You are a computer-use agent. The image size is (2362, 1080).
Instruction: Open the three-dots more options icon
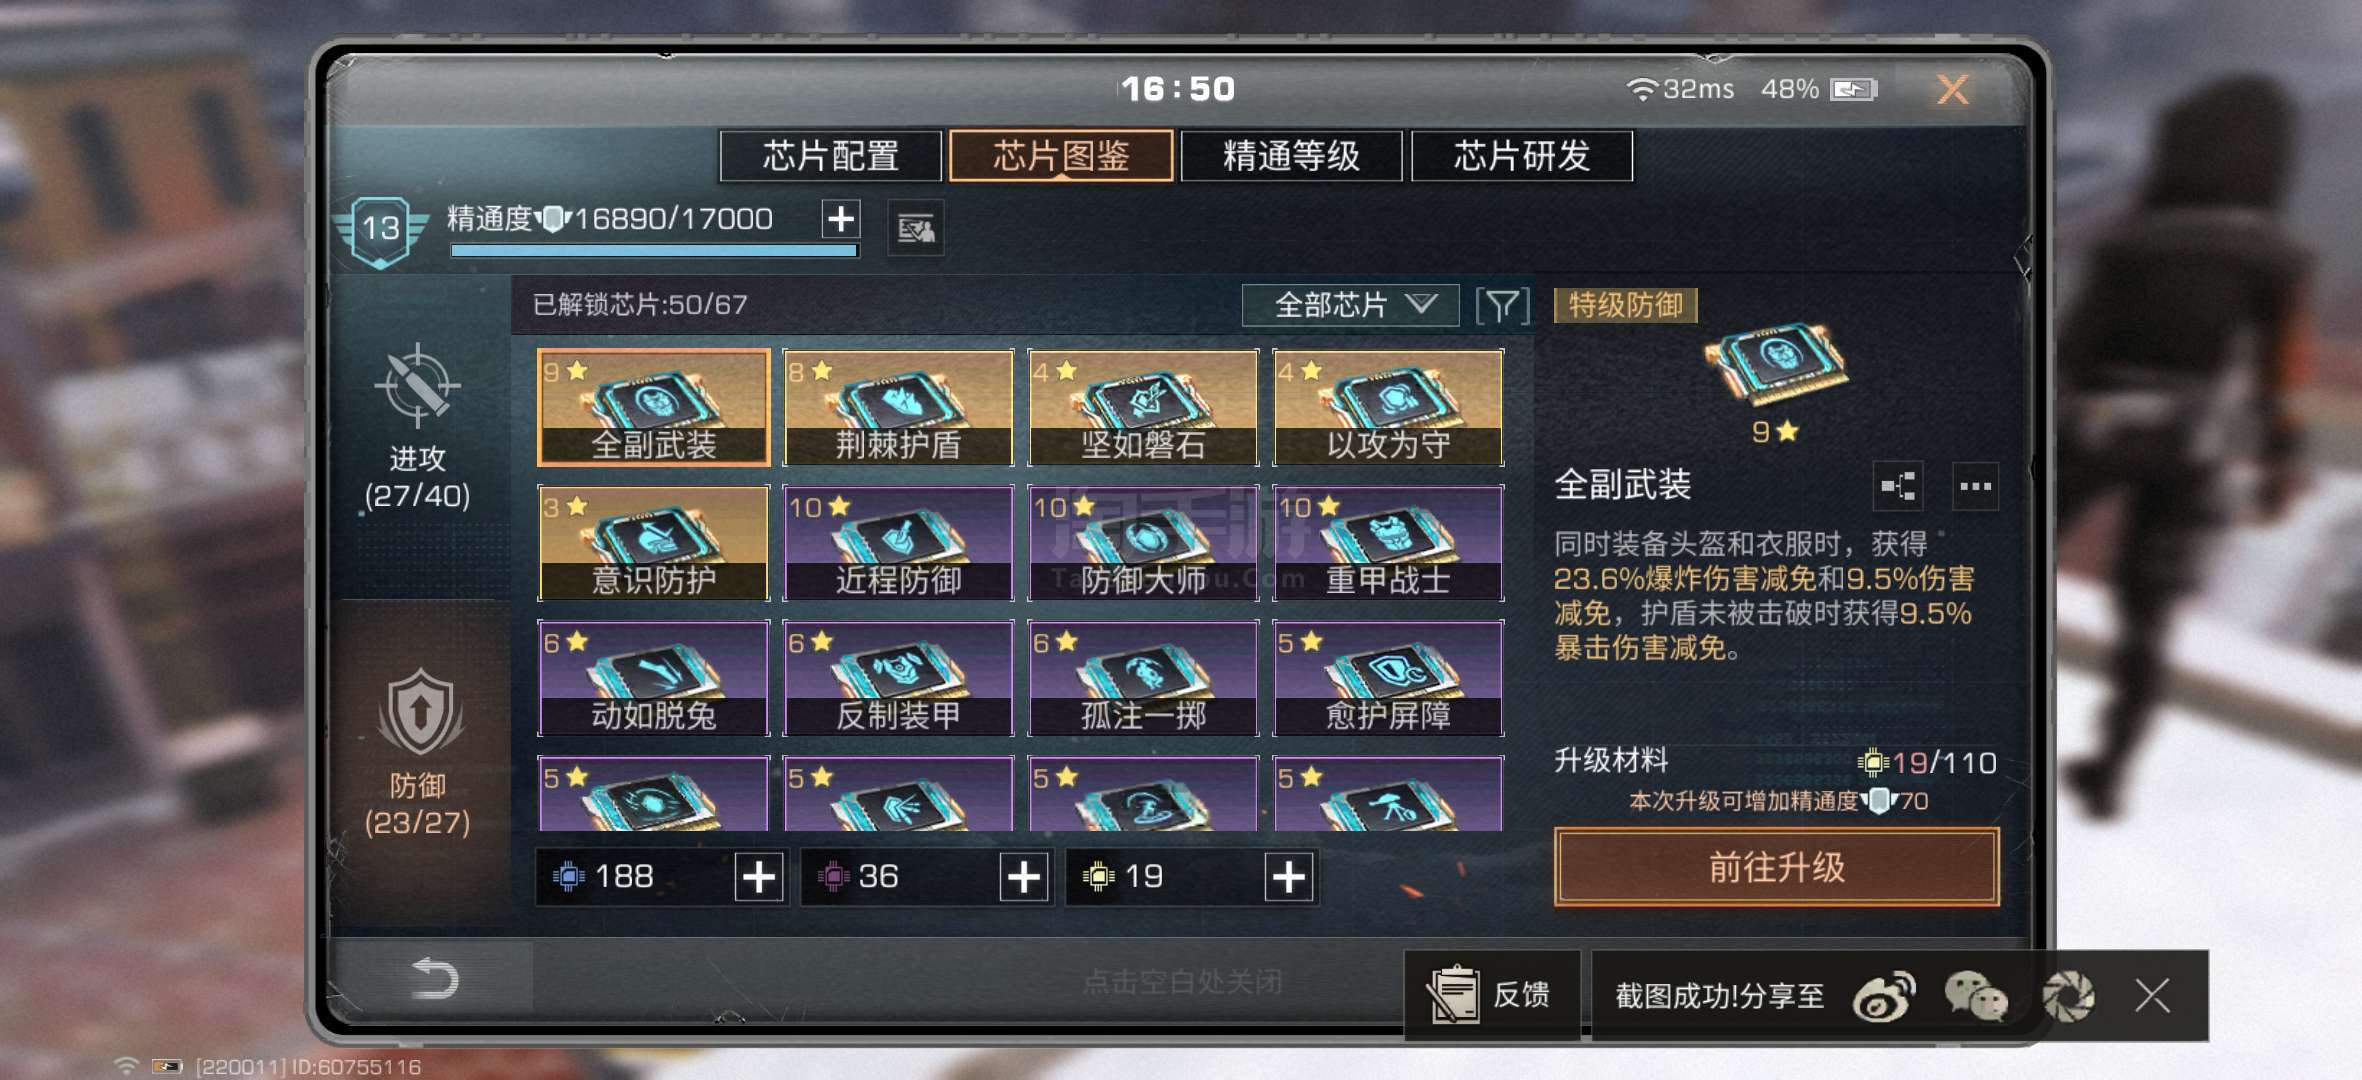coord(1975,487)
